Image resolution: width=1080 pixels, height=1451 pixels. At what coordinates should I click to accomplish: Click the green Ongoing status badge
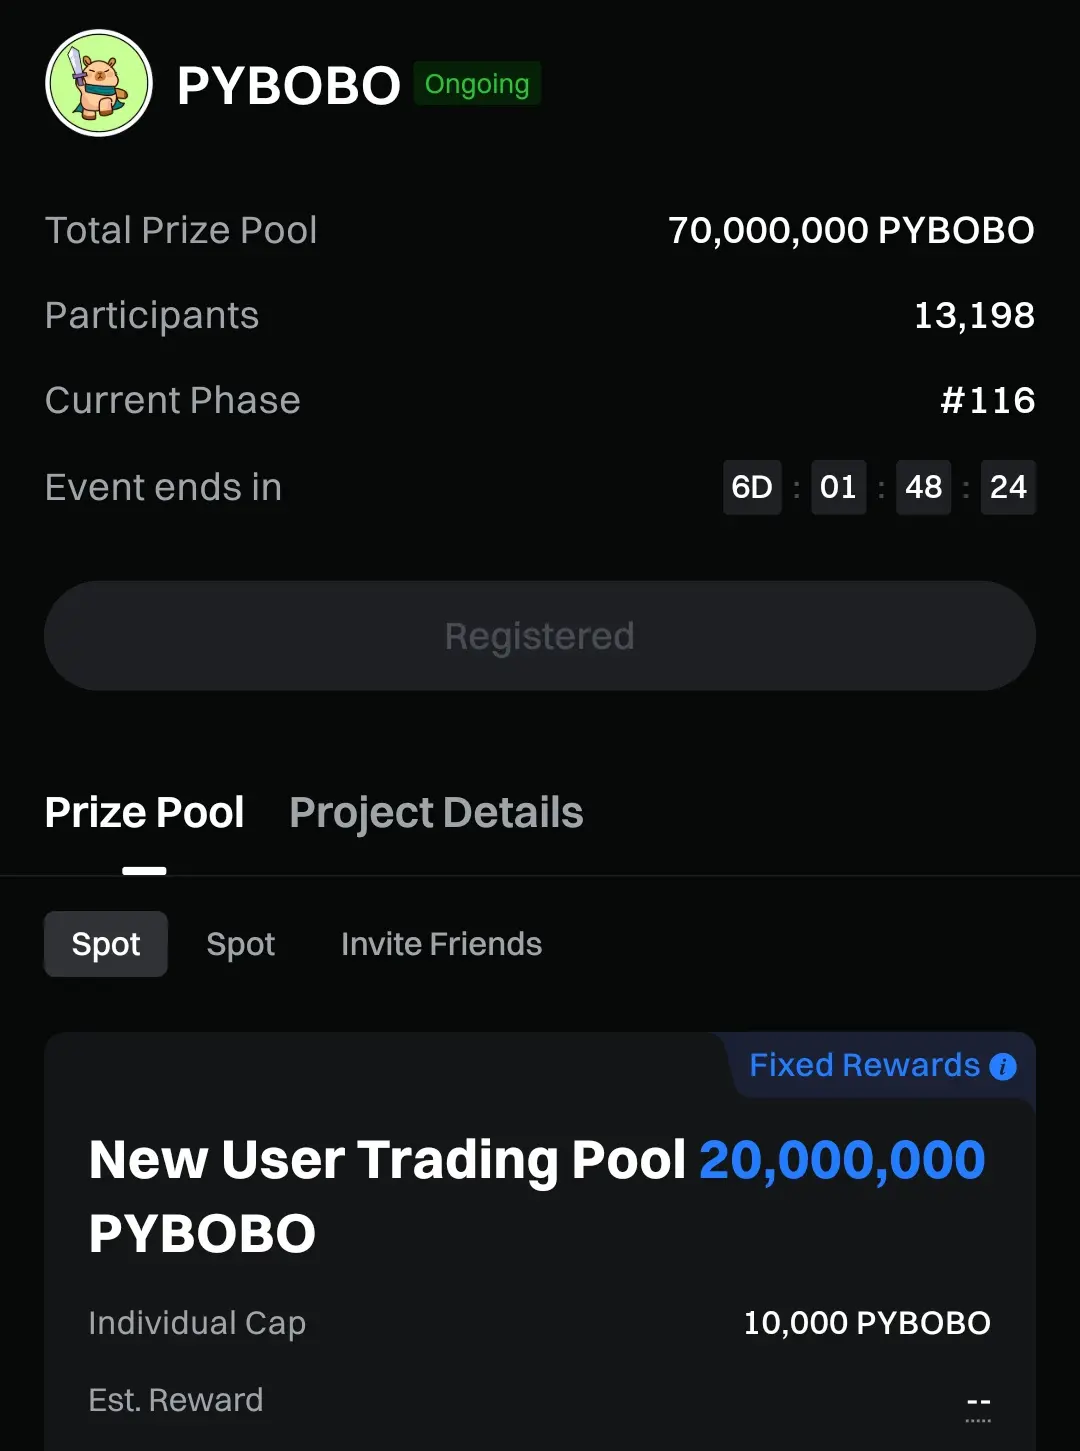[x=477, y=84]
